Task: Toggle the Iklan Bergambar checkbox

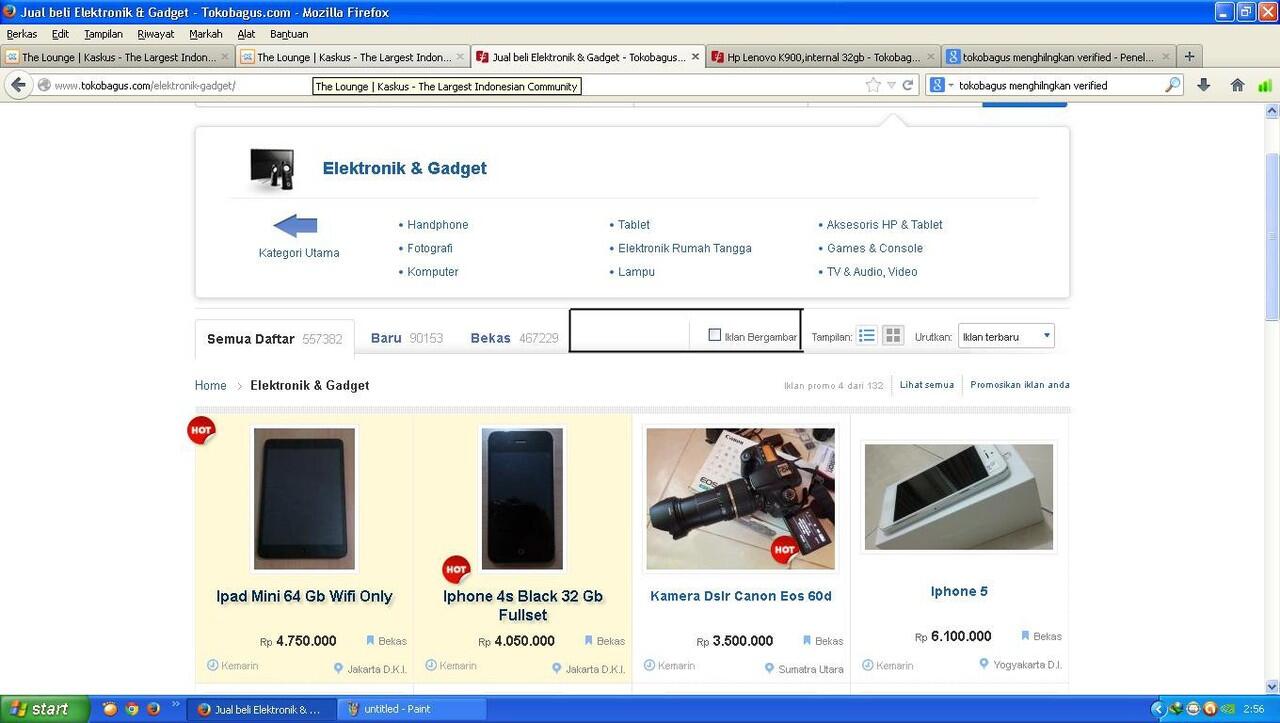Action: 714,335
